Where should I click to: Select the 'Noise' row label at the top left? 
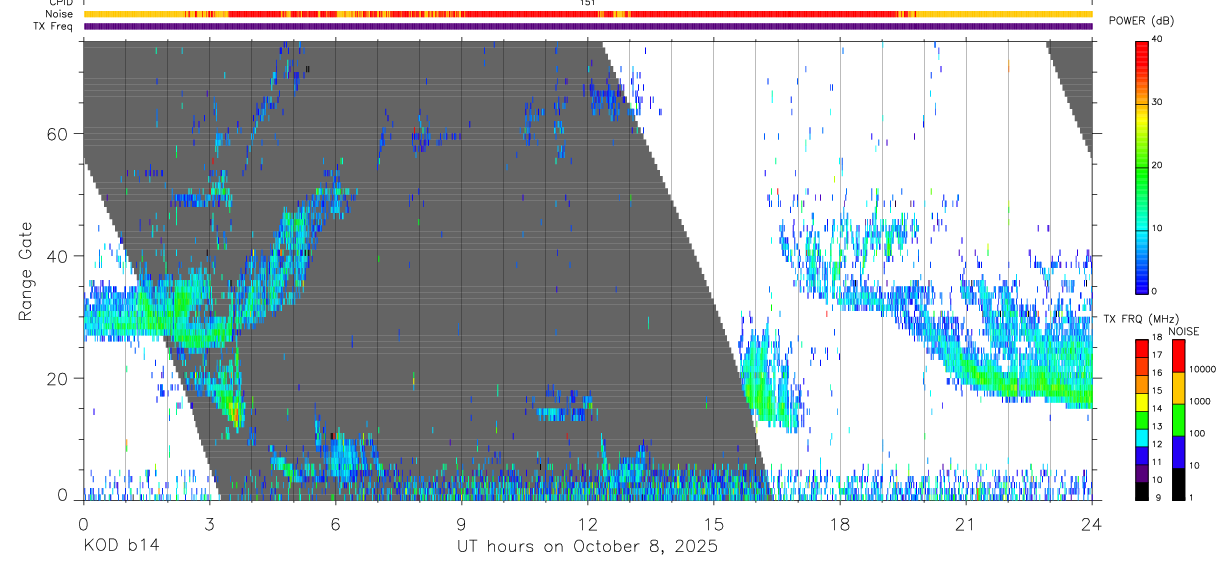60,14
